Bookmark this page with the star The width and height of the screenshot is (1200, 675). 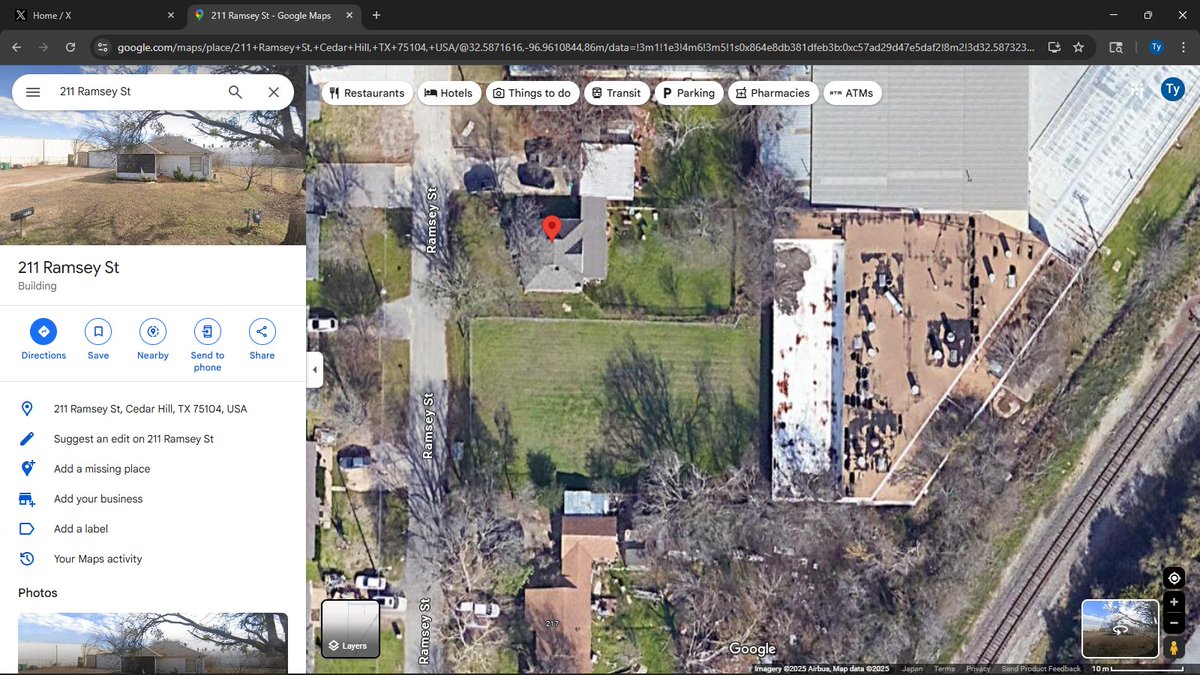(1078, 47)
